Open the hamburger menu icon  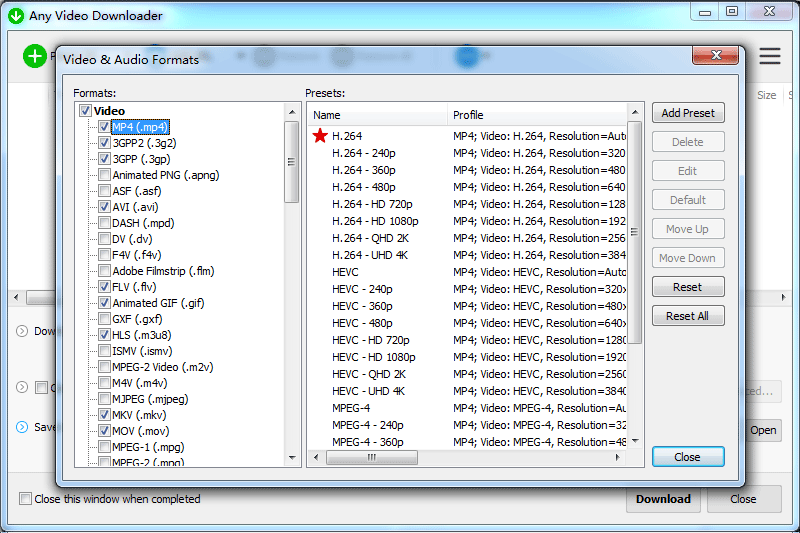[769, 56]
